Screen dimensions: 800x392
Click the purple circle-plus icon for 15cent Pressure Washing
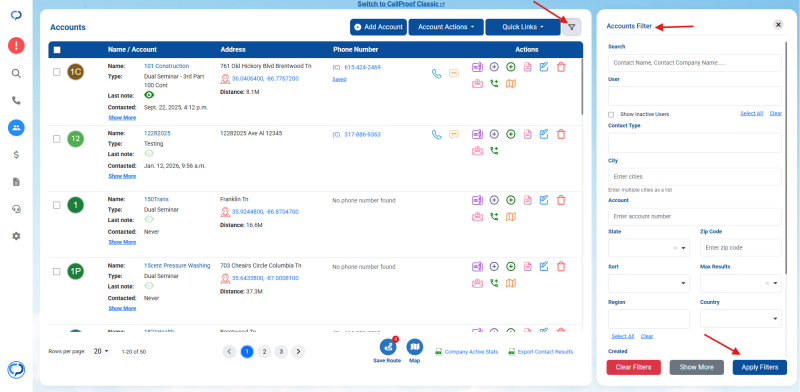point(494,266)
